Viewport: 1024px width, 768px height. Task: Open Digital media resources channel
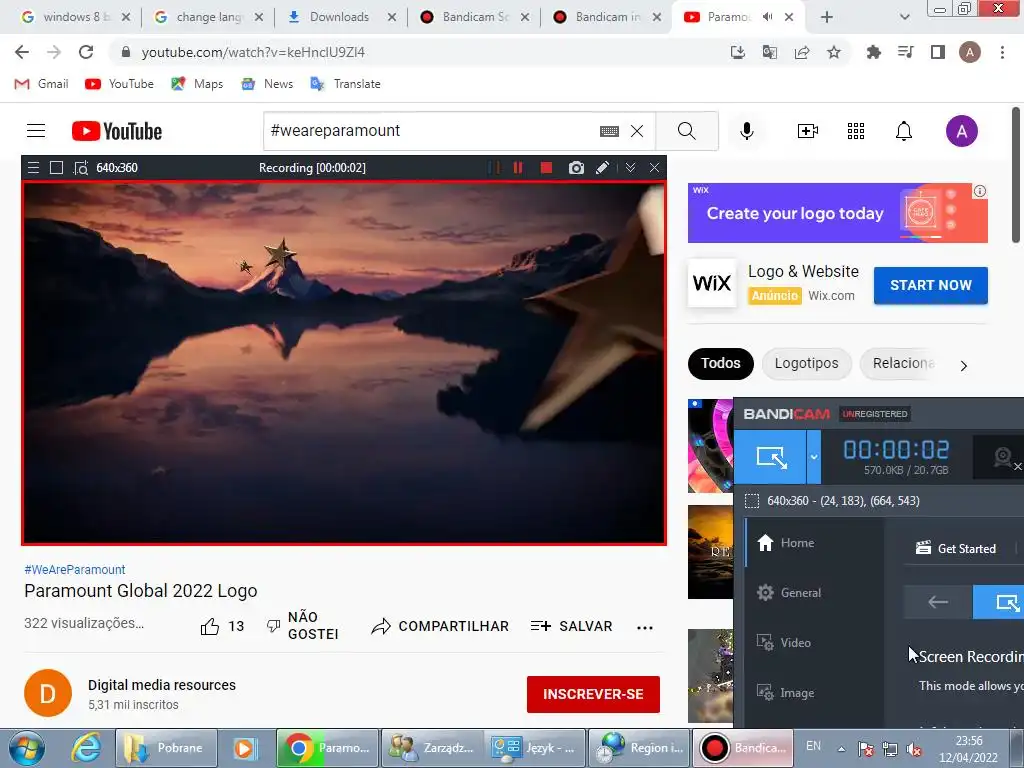162,685
